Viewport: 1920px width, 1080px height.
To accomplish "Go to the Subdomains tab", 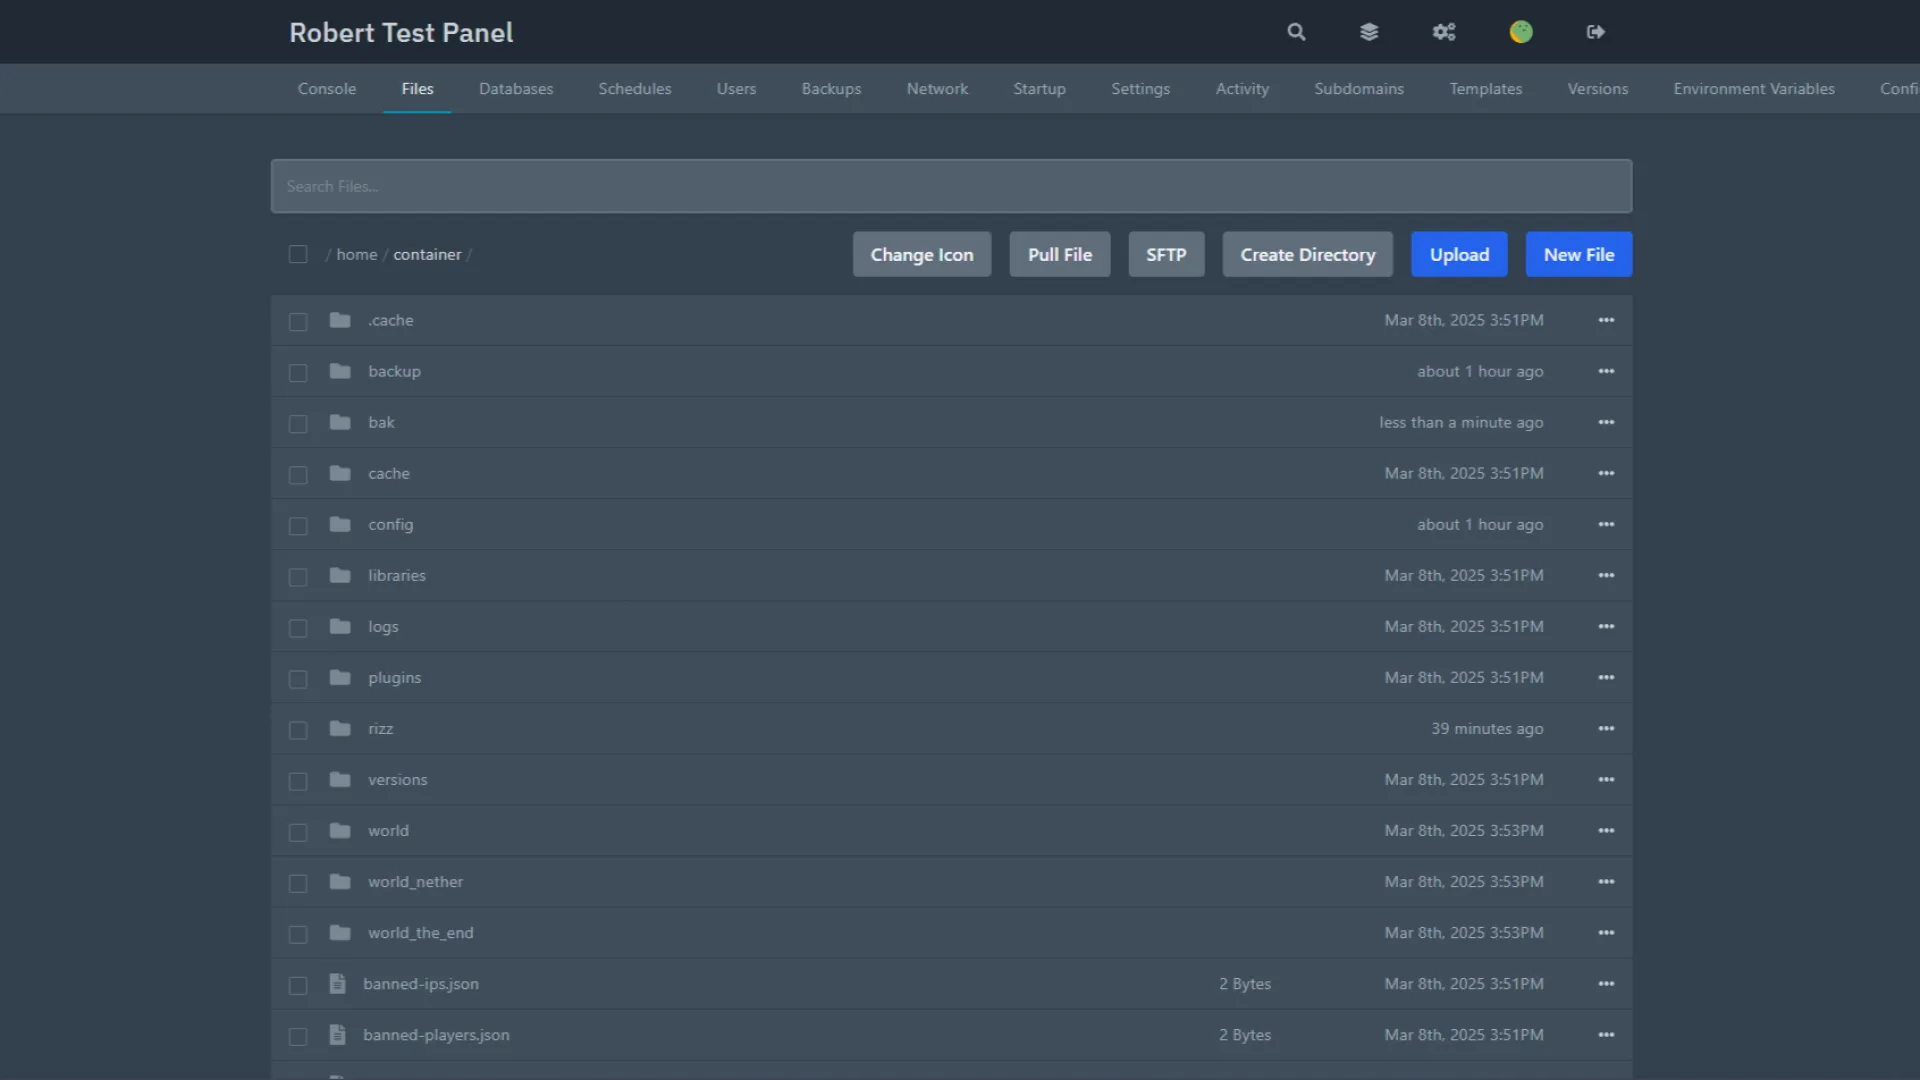I will point(1358,89).
